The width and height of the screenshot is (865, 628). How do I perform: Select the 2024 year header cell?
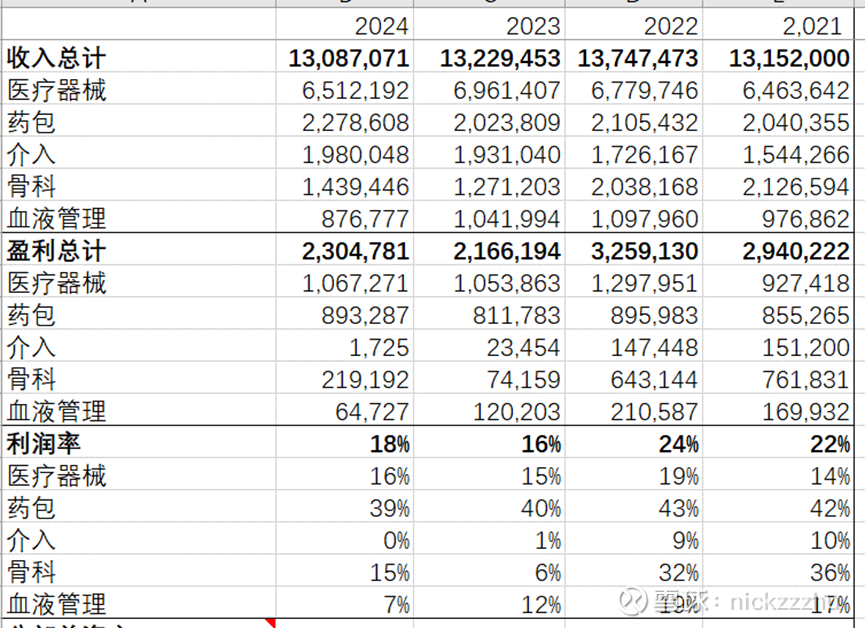[x=345, y=26]
